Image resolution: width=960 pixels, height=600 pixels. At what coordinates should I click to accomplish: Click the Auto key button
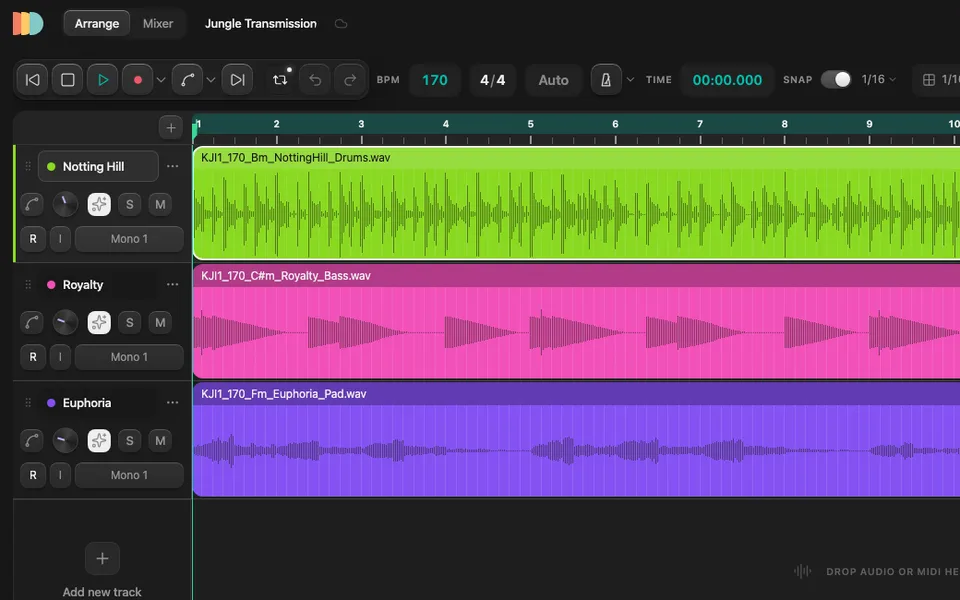[x=553, y=80]
